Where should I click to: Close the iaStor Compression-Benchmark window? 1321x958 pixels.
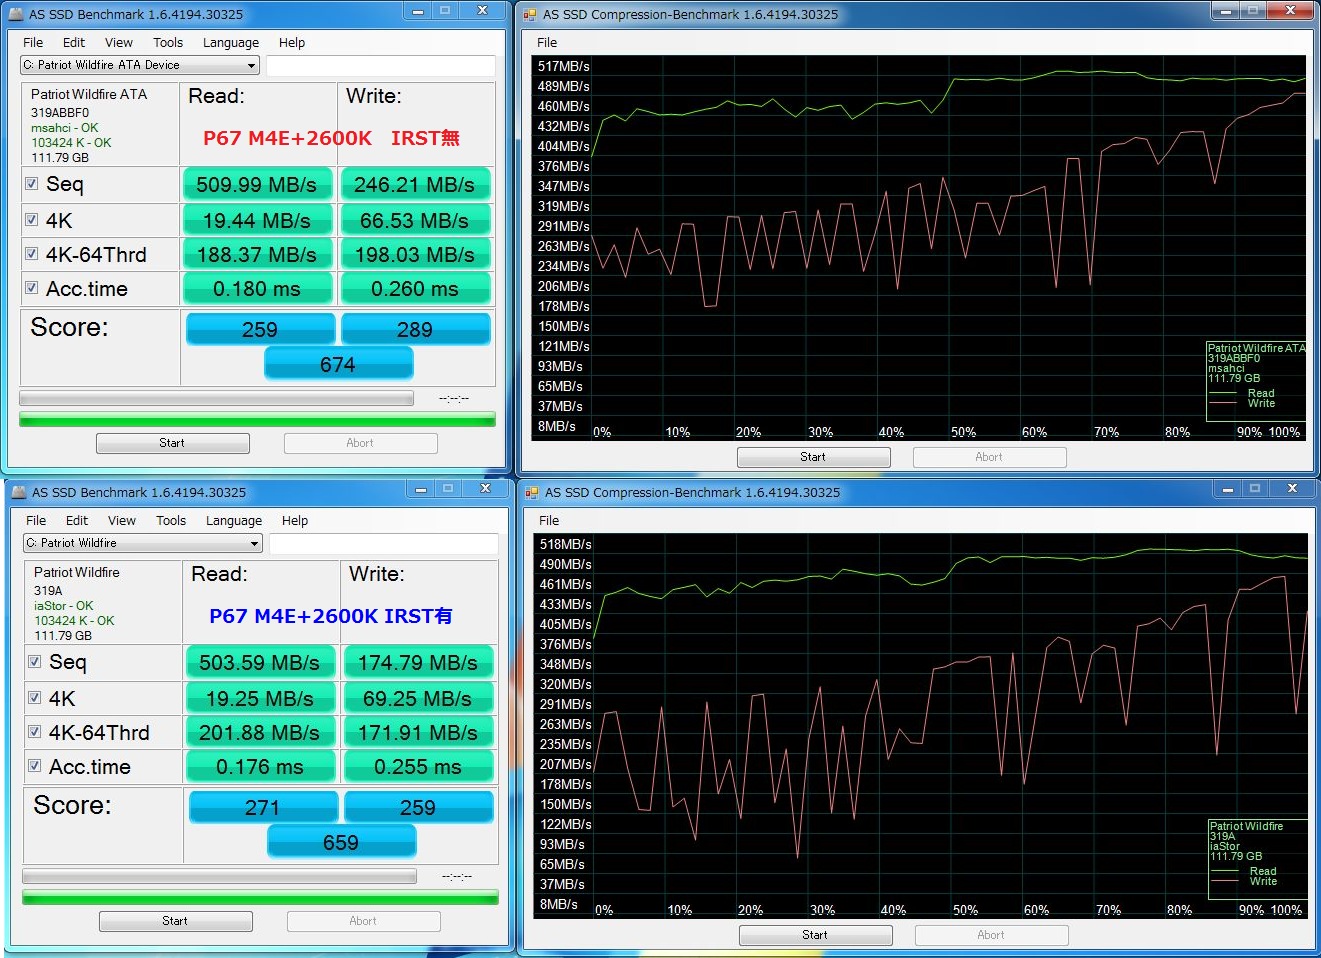[1292, 489]
